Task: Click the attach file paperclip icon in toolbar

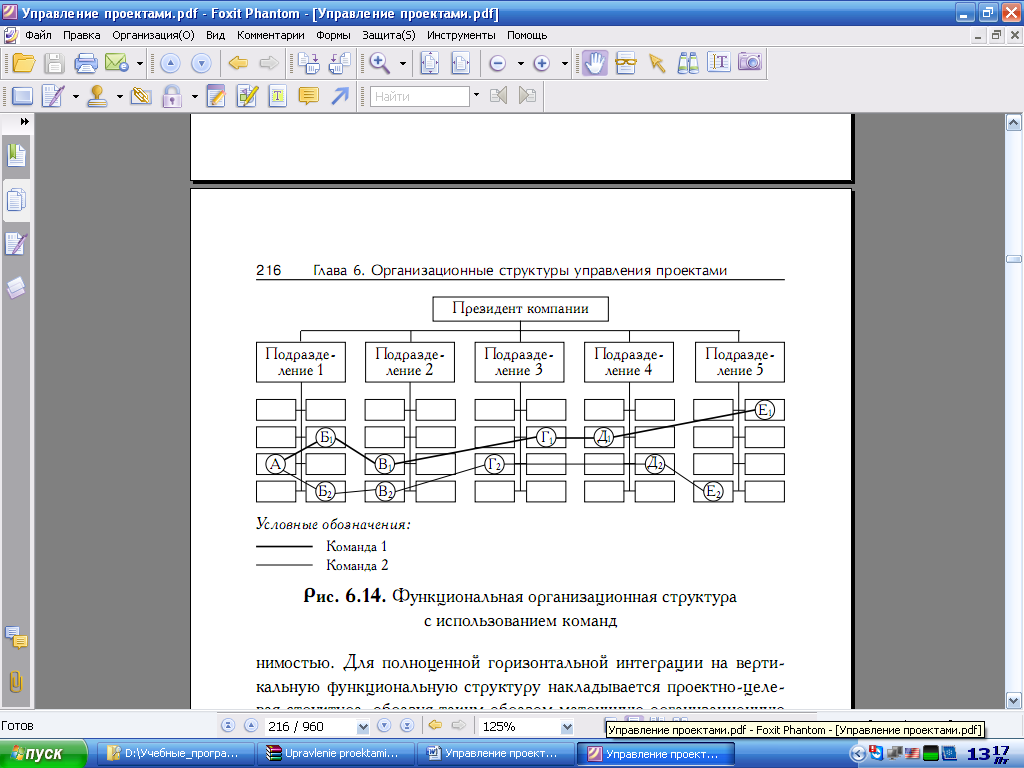Action: click(x=140, y=97)
